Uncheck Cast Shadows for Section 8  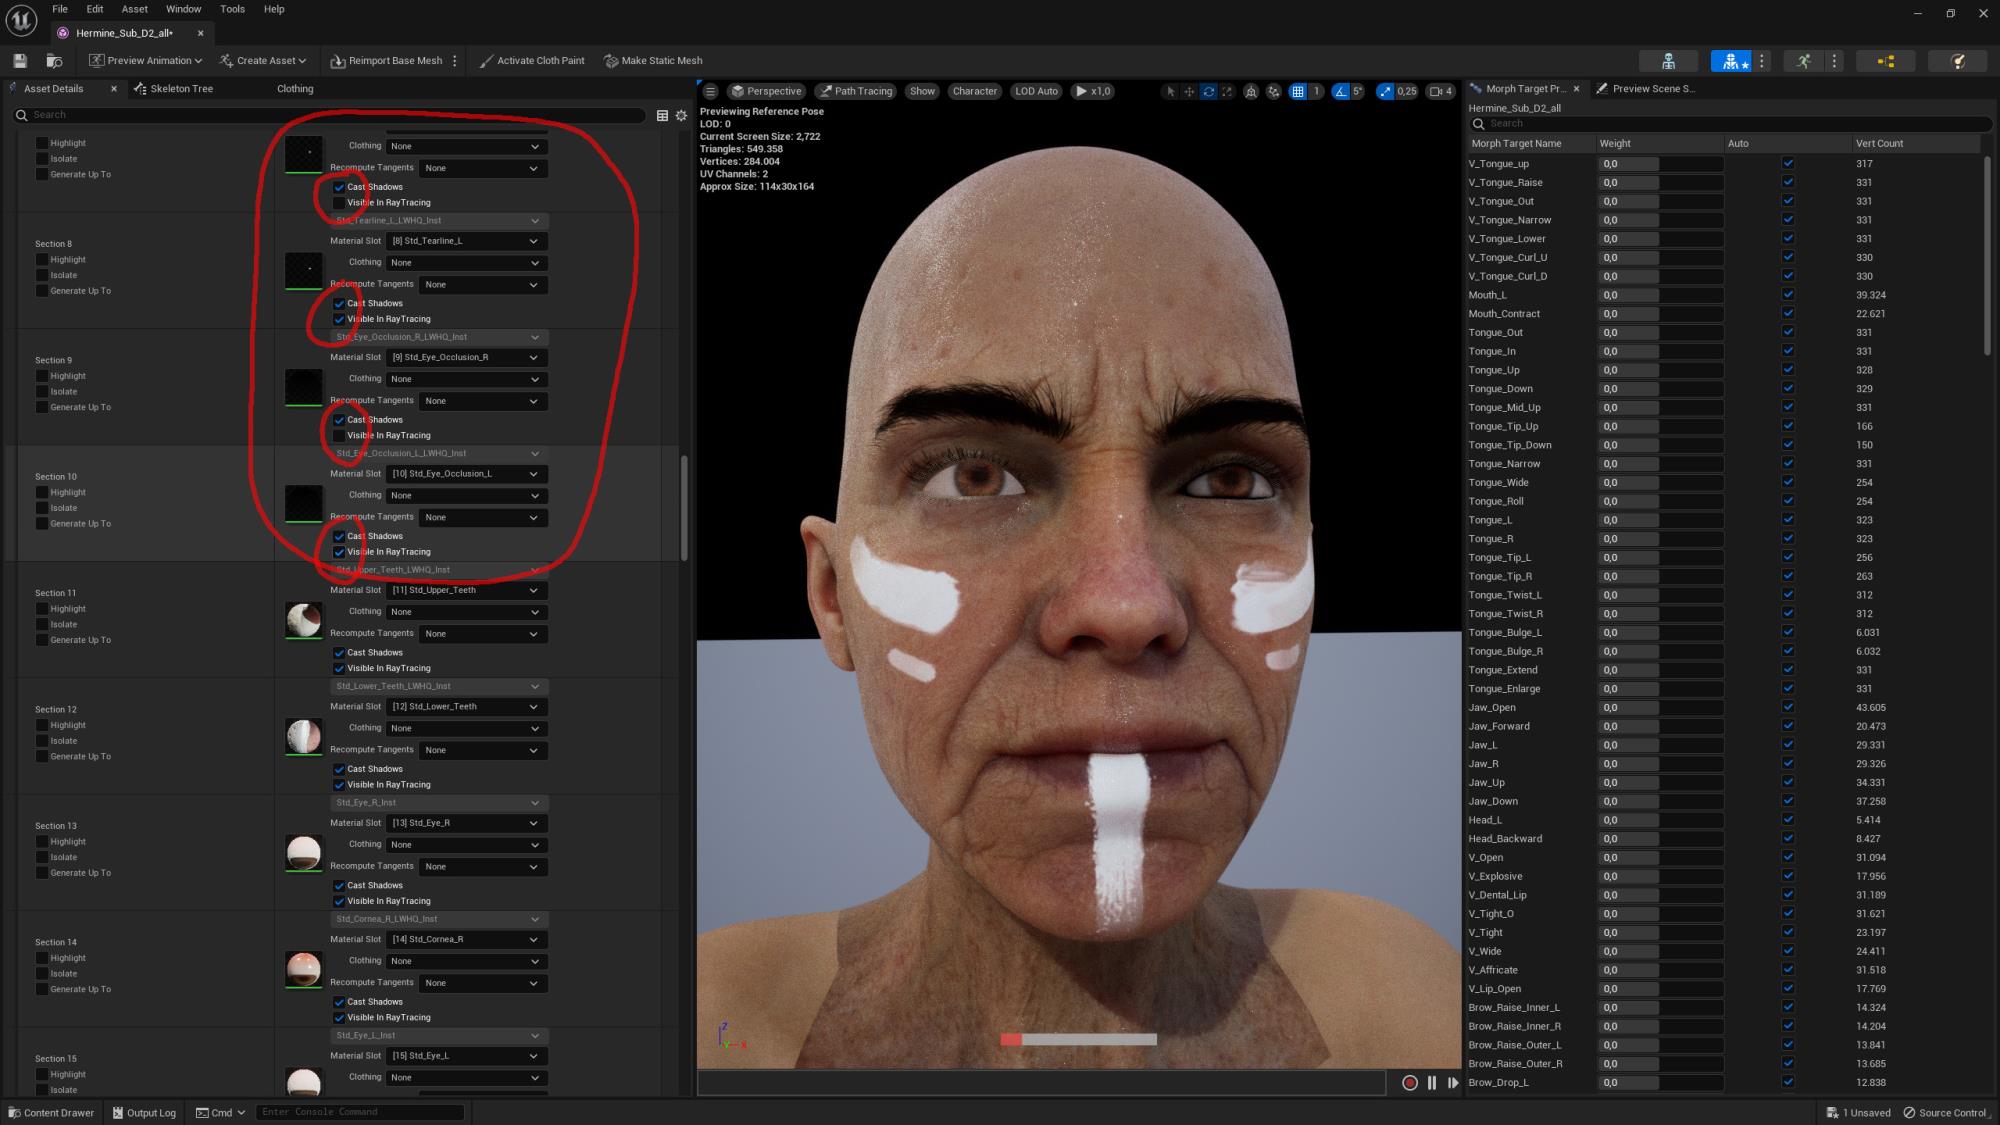click(339, 304)
